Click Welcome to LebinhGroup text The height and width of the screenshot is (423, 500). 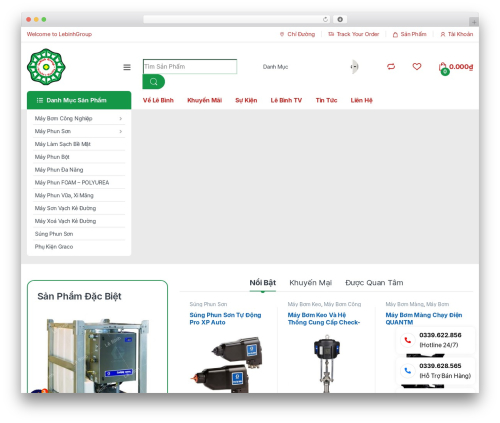pos(59,34)
